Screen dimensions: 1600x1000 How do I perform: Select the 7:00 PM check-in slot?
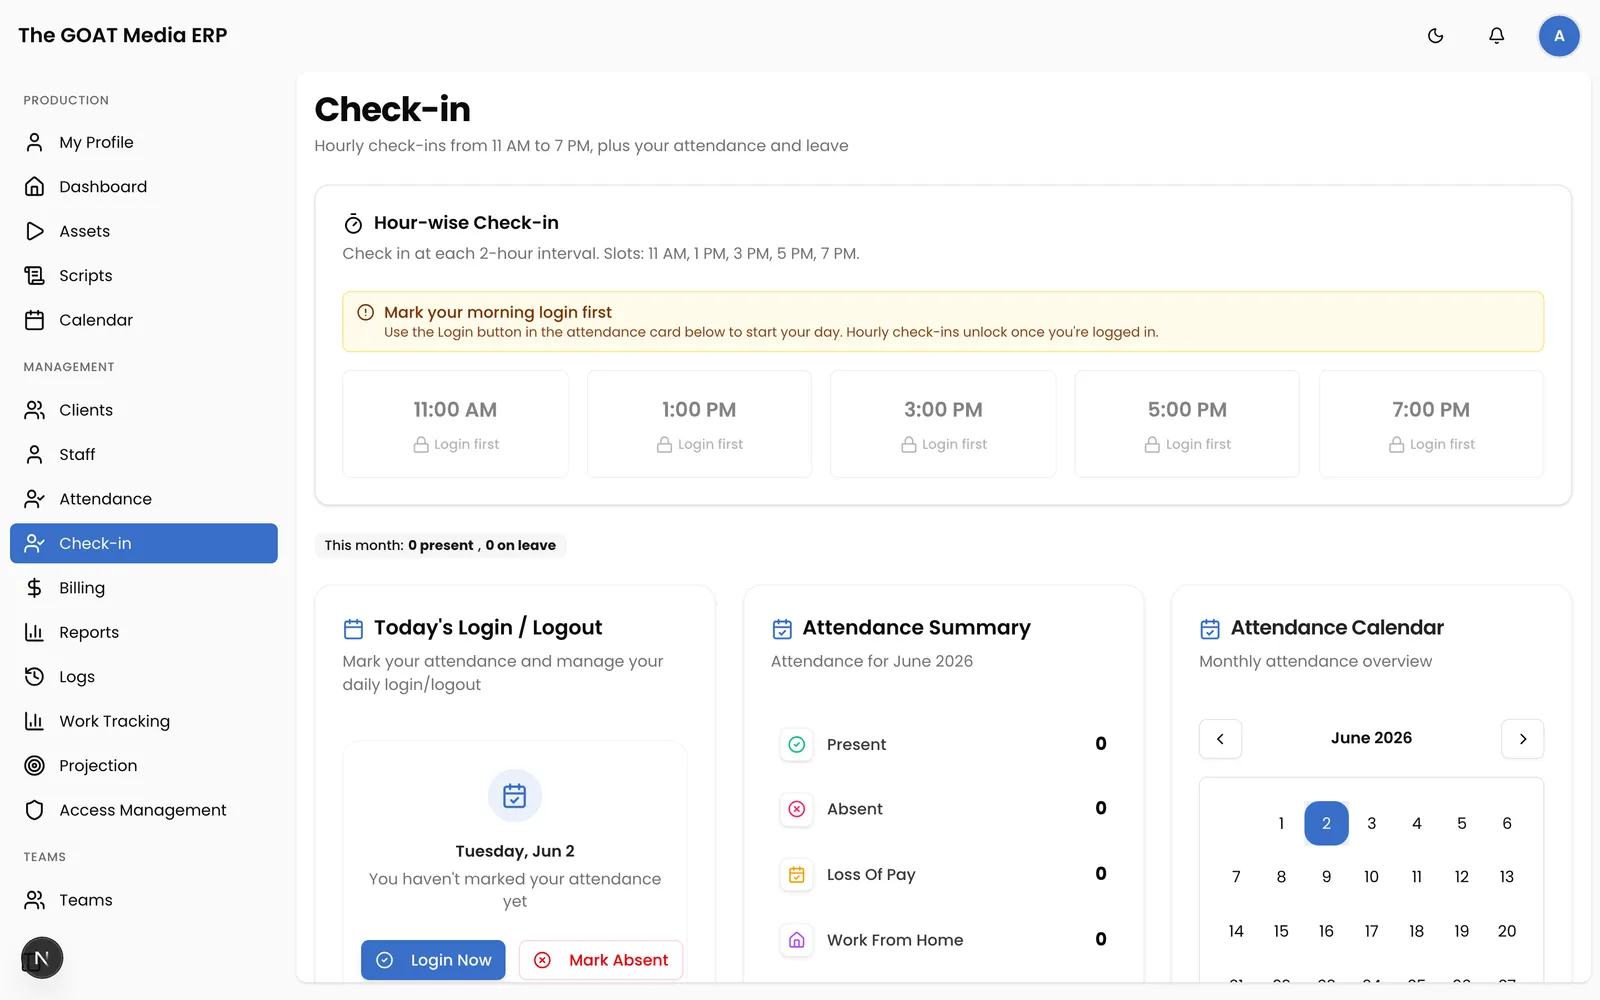pos(1431,424)
